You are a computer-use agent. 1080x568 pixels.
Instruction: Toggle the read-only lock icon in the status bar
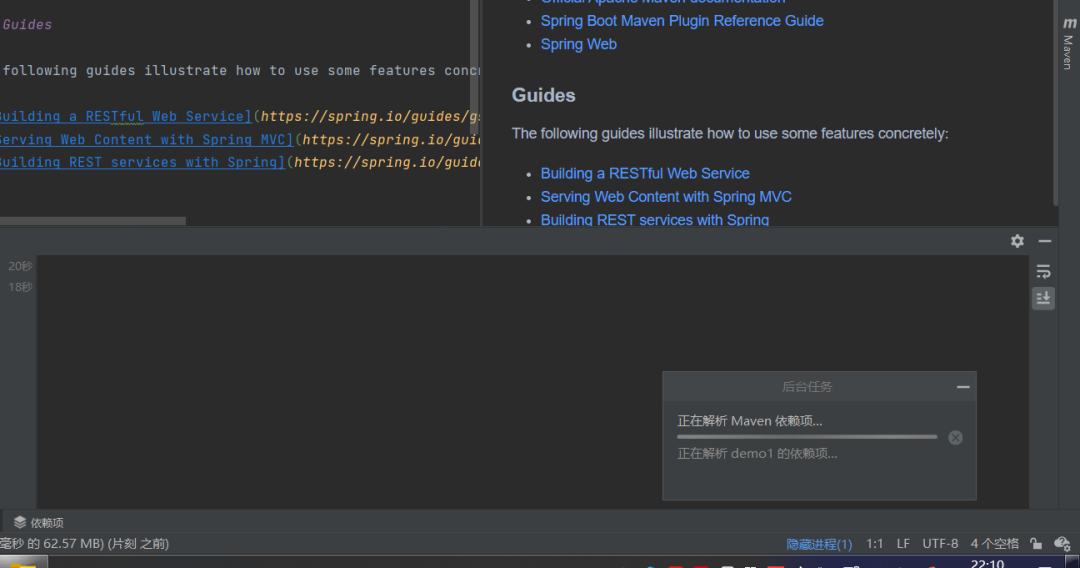(x=1036, y=544)
